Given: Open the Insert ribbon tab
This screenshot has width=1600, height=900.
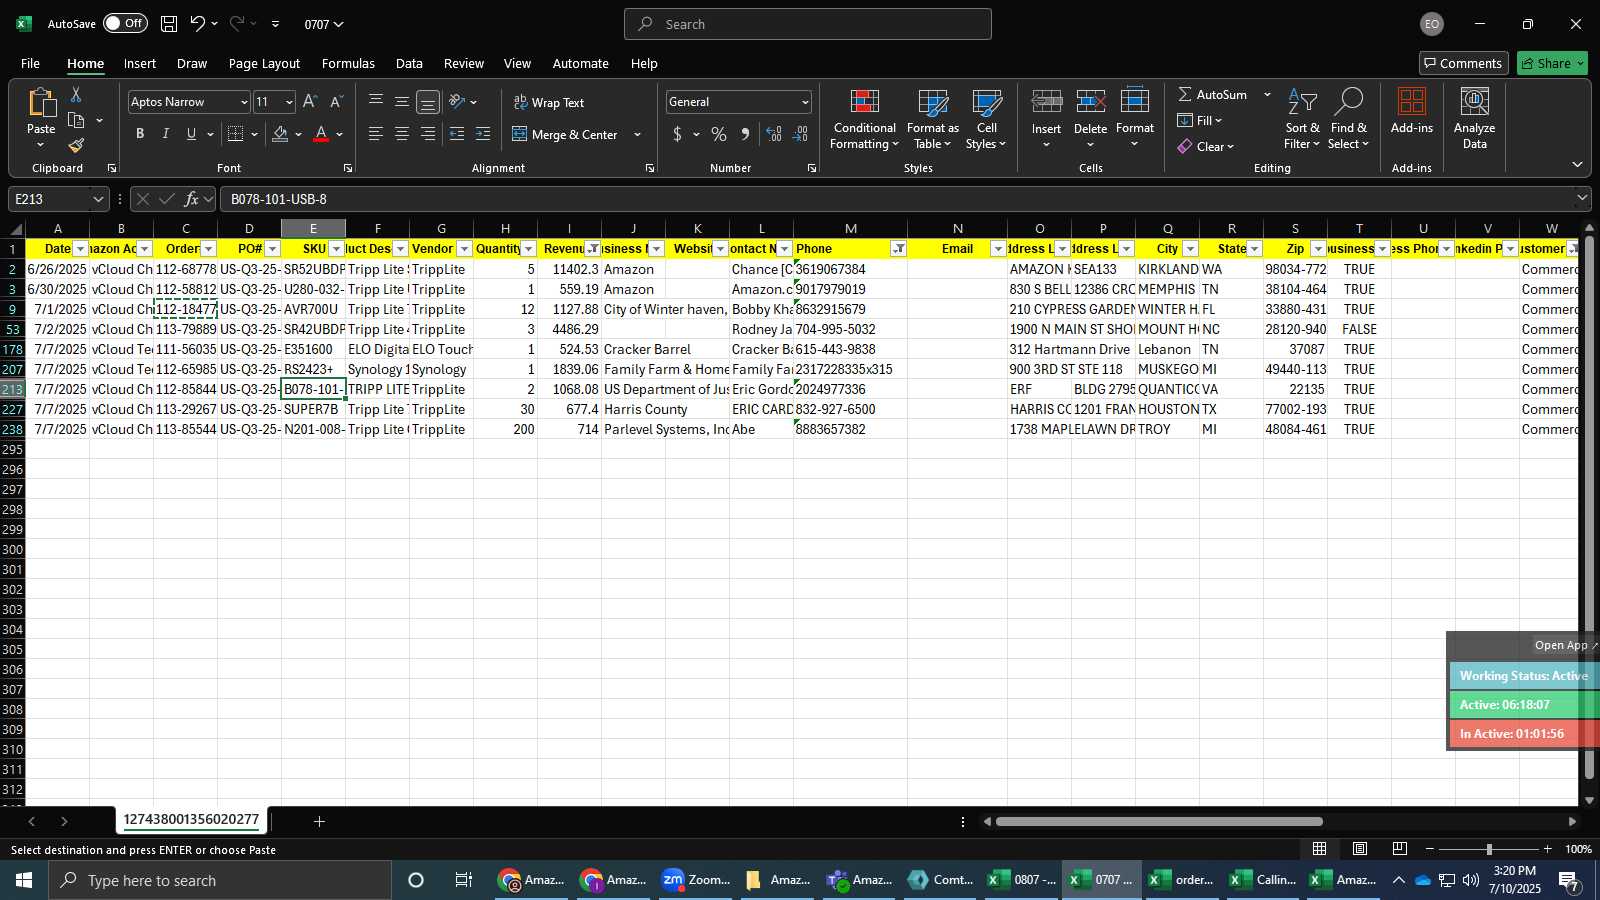Looking at the screenshot, I should pos(140,63).
